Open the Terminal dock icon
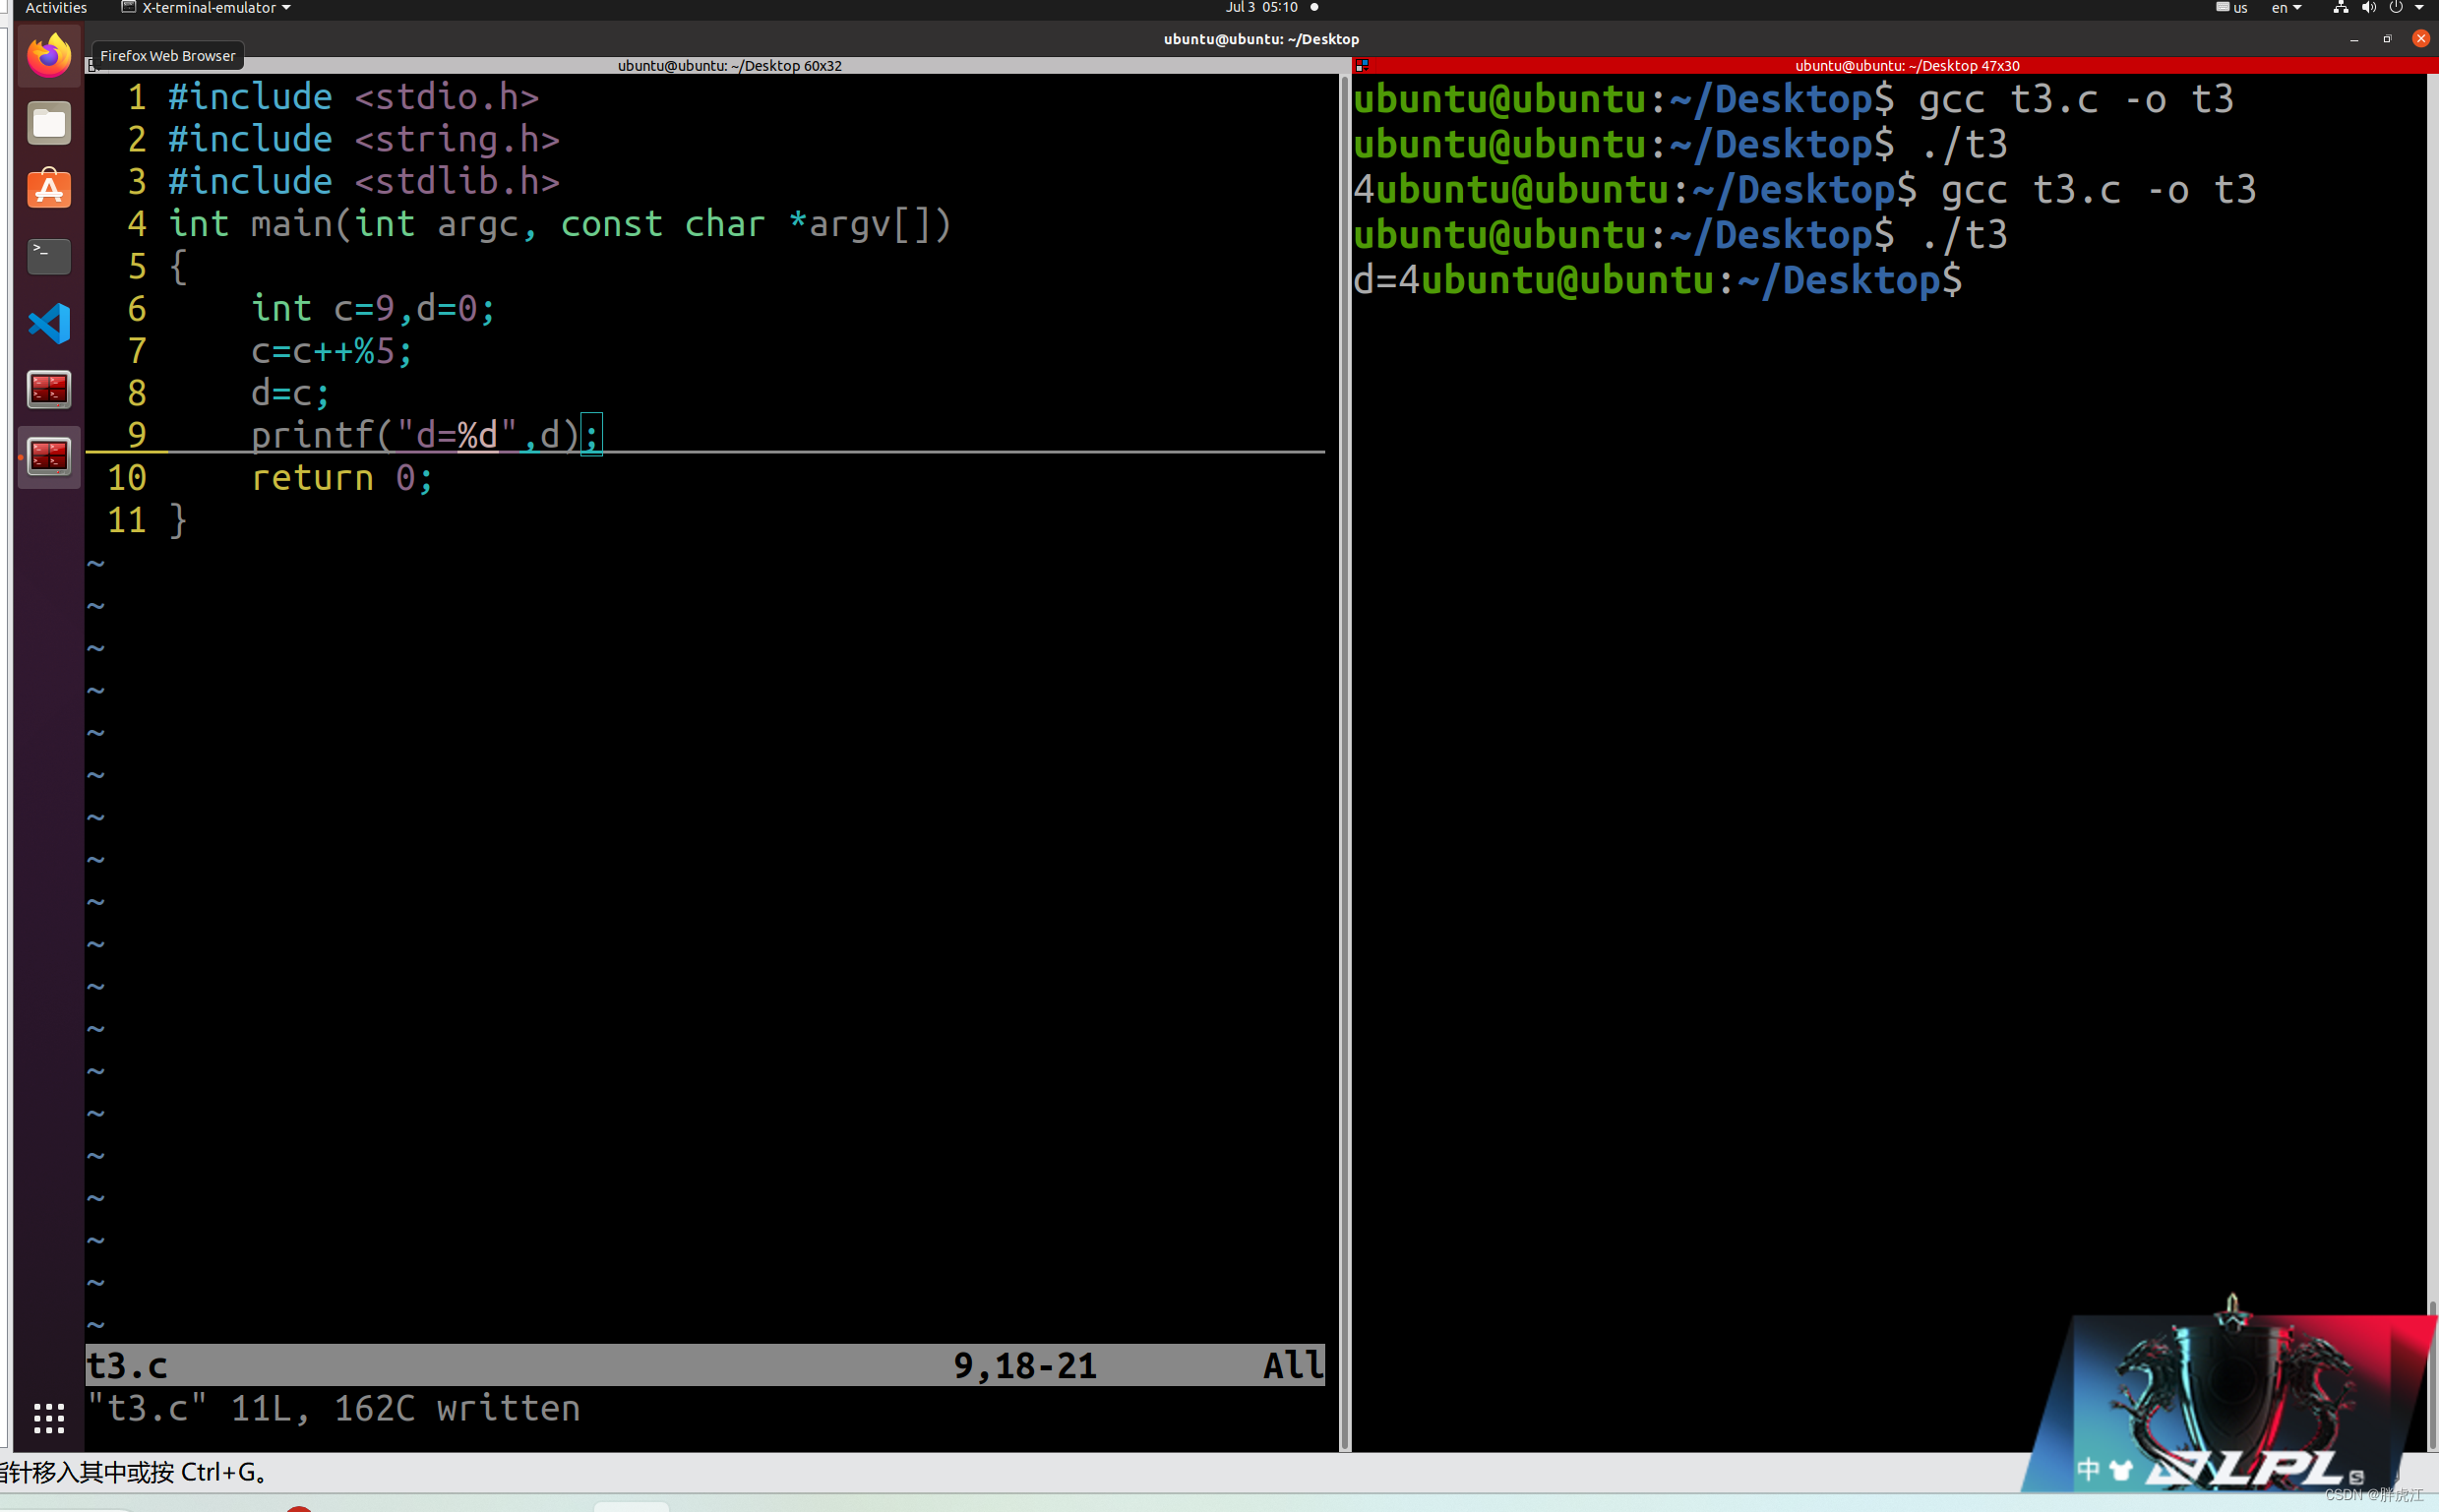This screenshot has width=2439, height=1512. pyautogui.click(x=48, y=256)
